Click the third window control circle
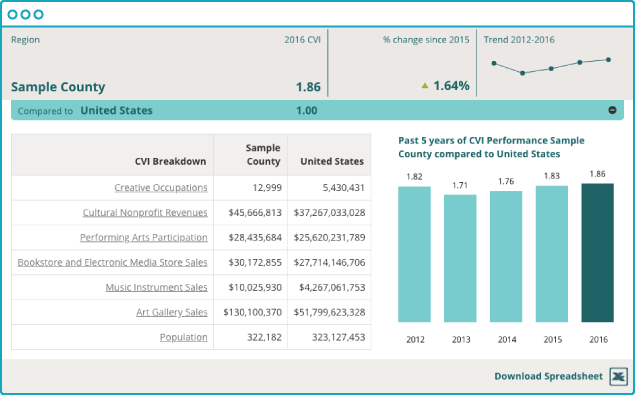This screenshot has height=395, width=635. point(38,15)
